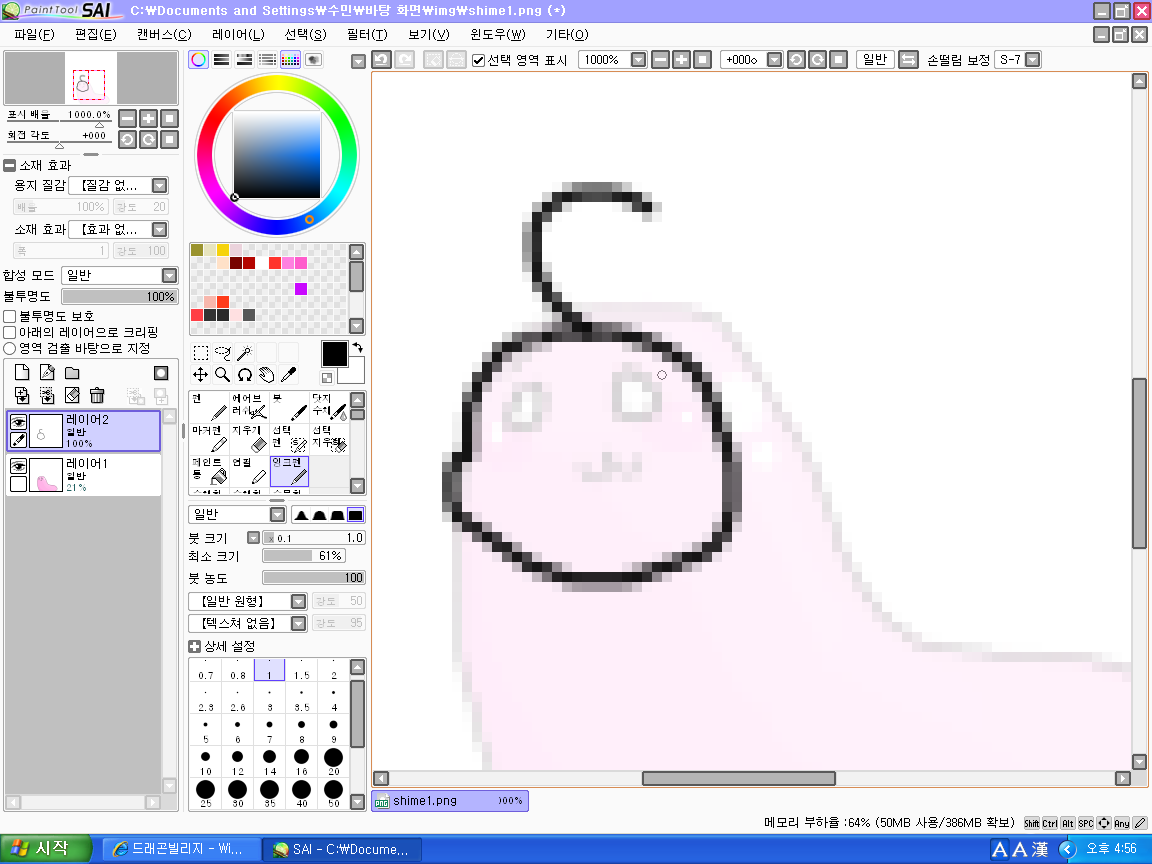The width and height of the screenshot is (1152, 864).
Task: Click the 붓 농도 density slider
Action: click(314, 578)
